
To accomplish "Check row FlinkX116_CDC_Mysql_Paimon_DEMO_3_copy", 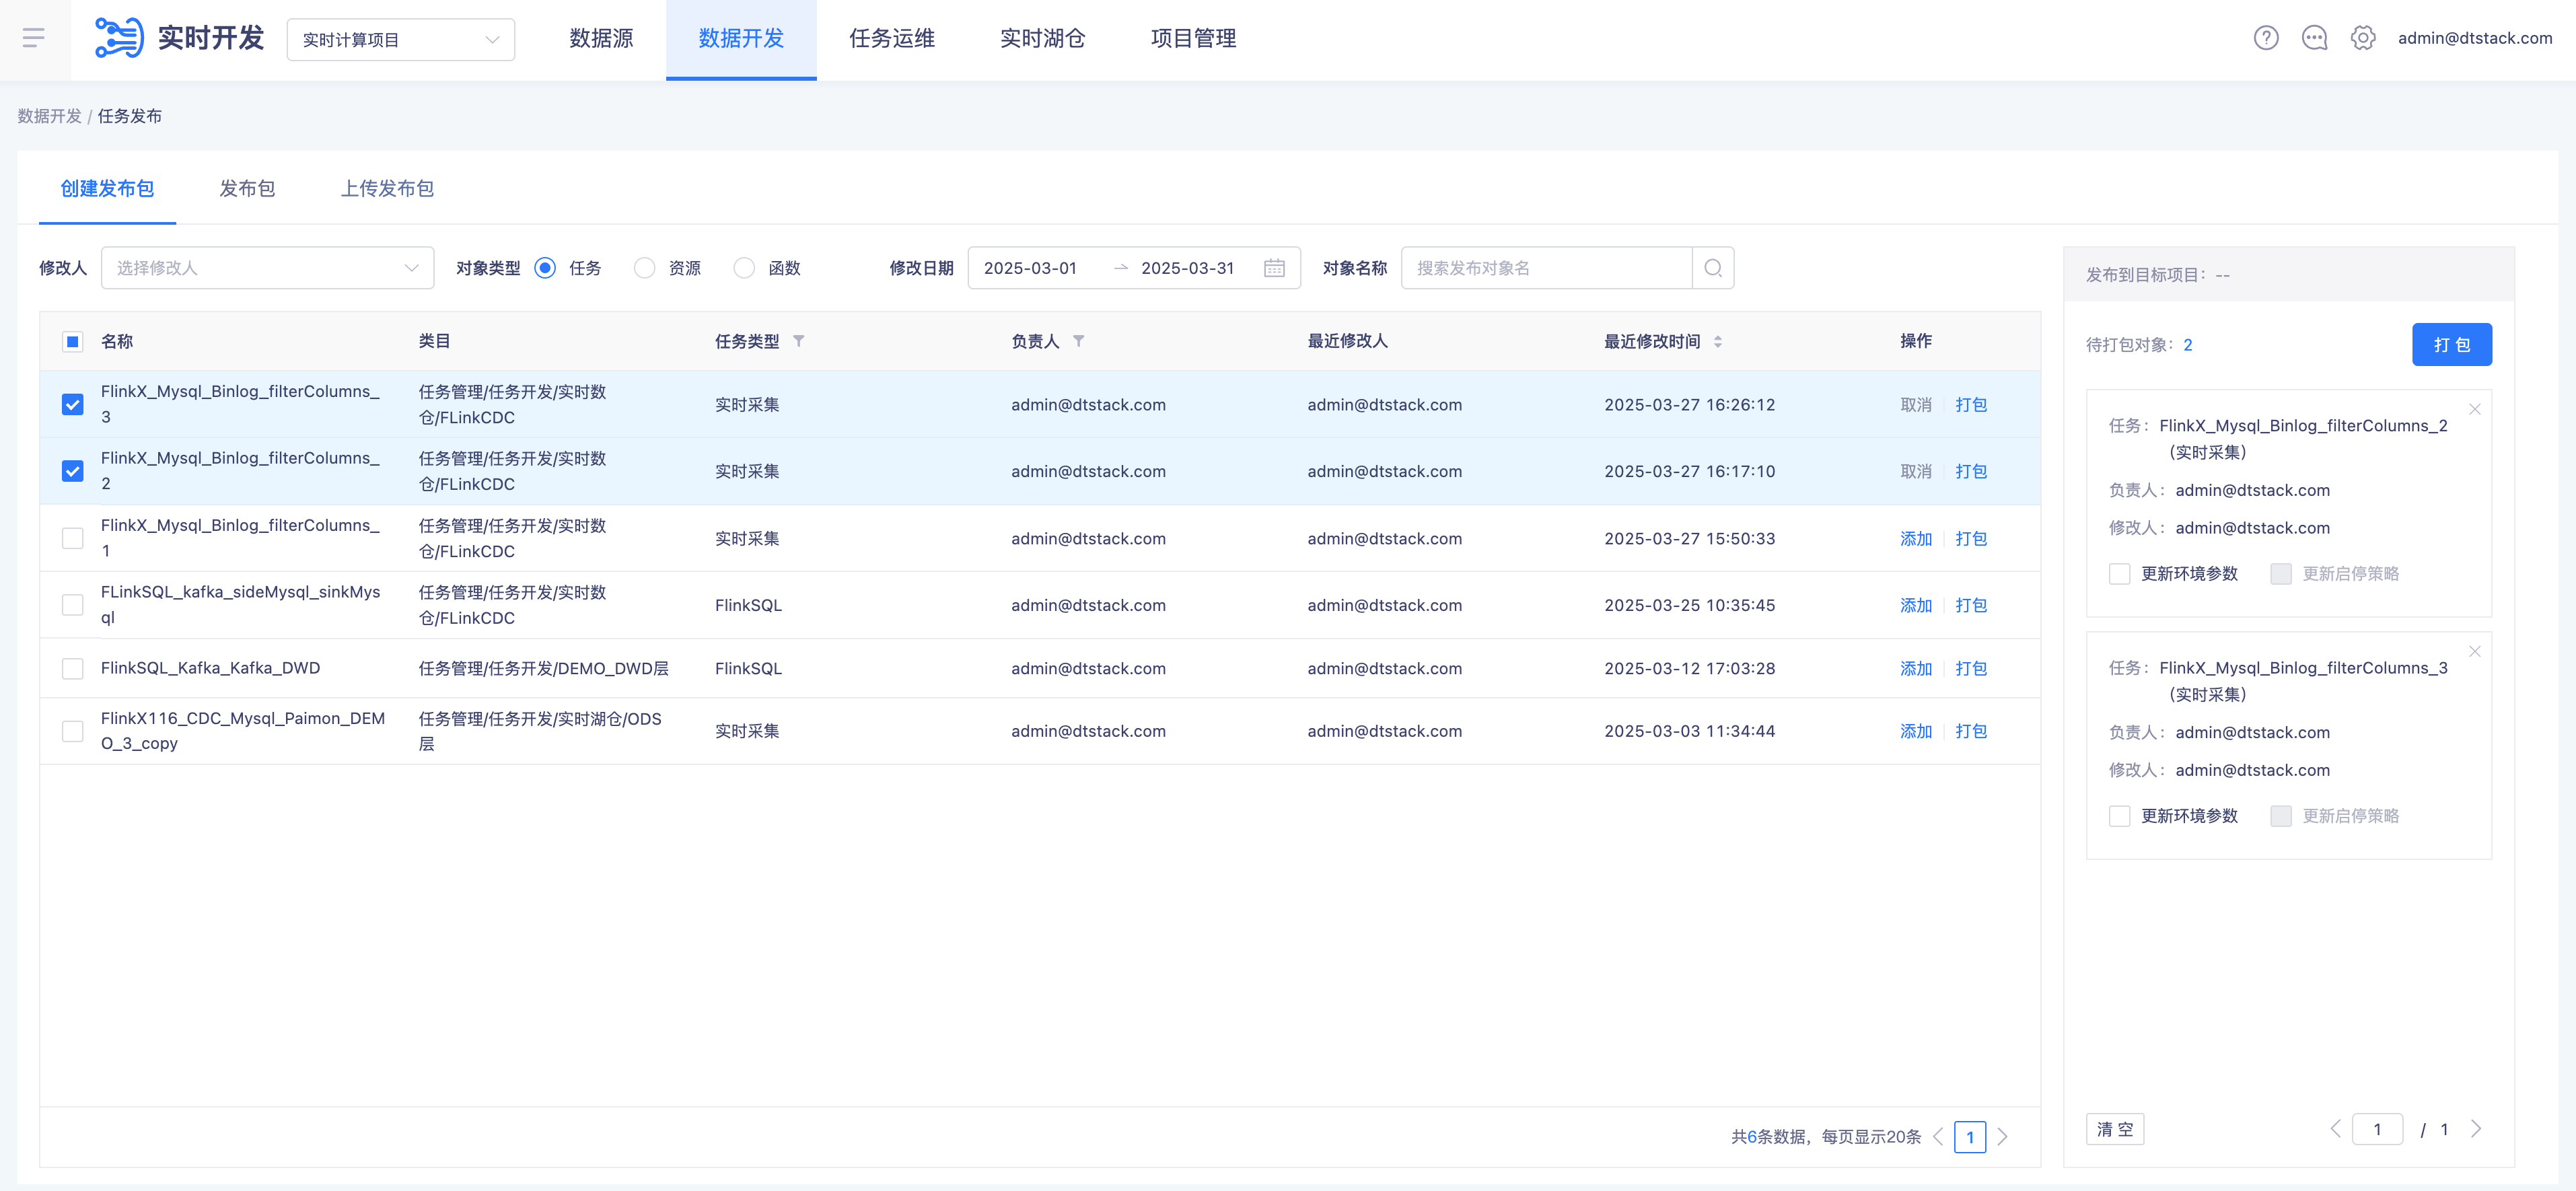I will click(72, 731).
